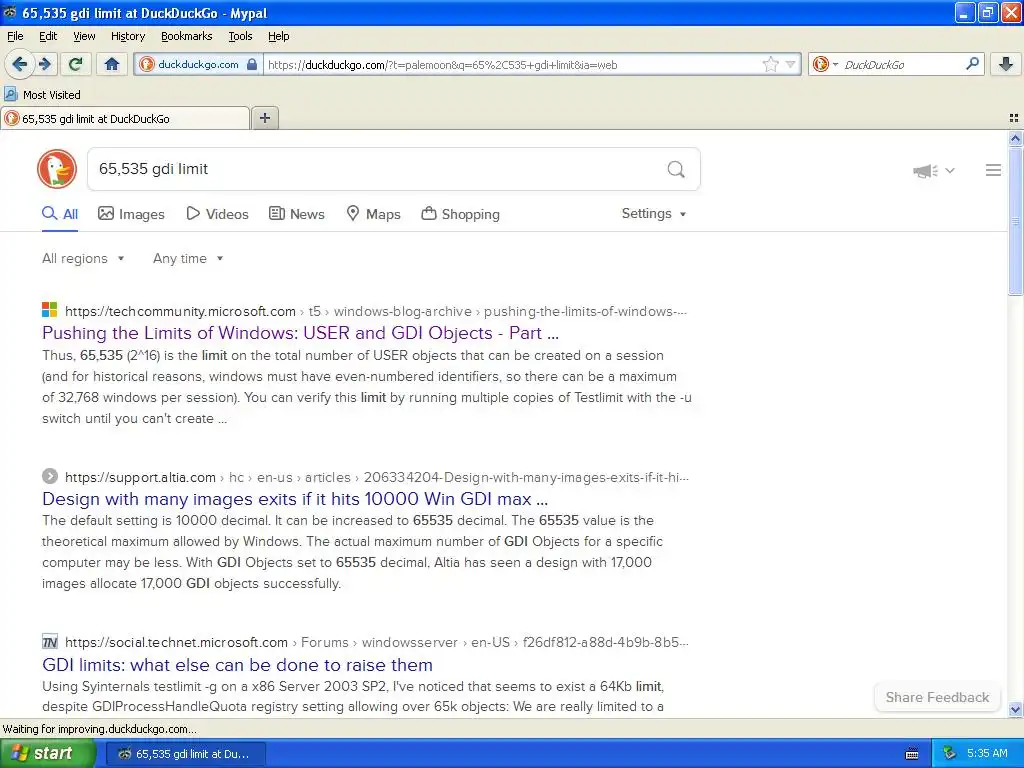The height and width of the screenshot is (768, 1024).
Task: Open the Settings dropdown
Action: [x=654, y=214]
